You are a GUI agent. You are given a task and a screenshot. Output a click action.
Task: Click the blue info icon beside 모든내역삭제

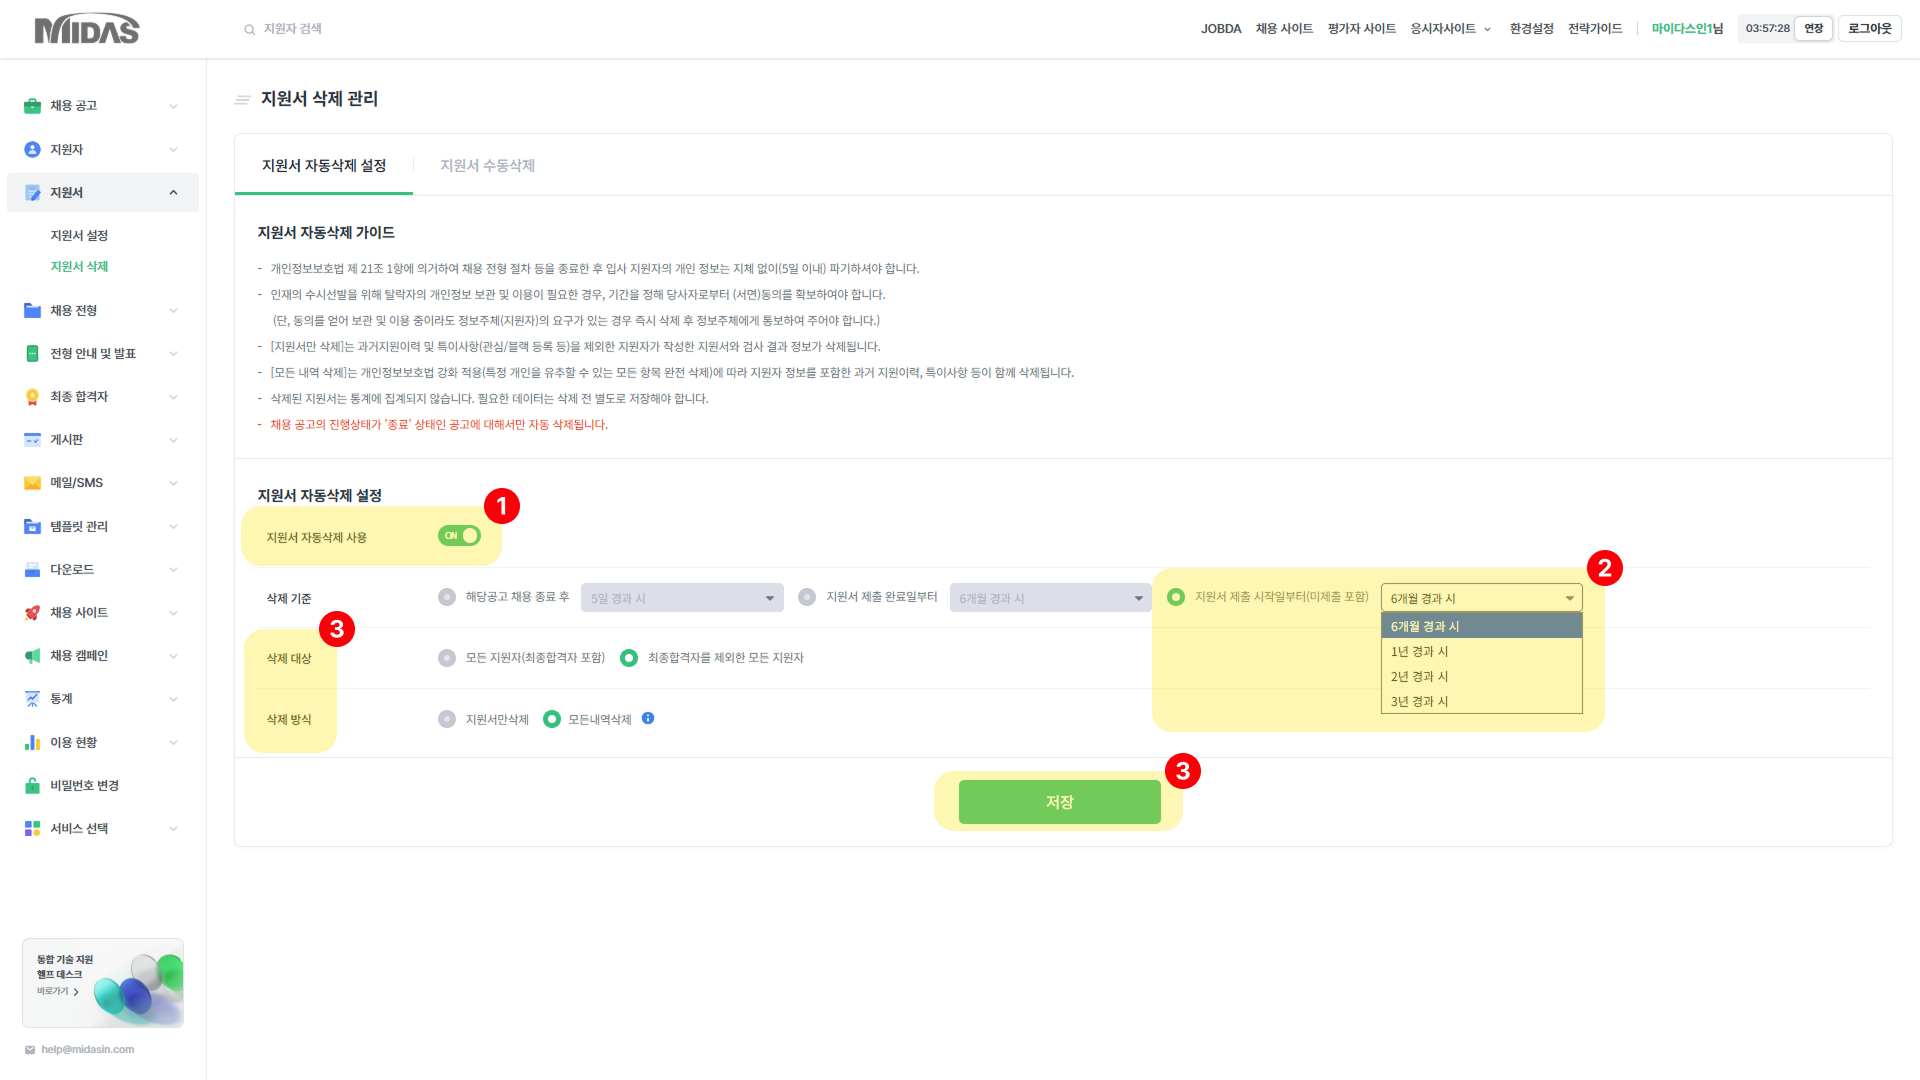coord(648,718)
